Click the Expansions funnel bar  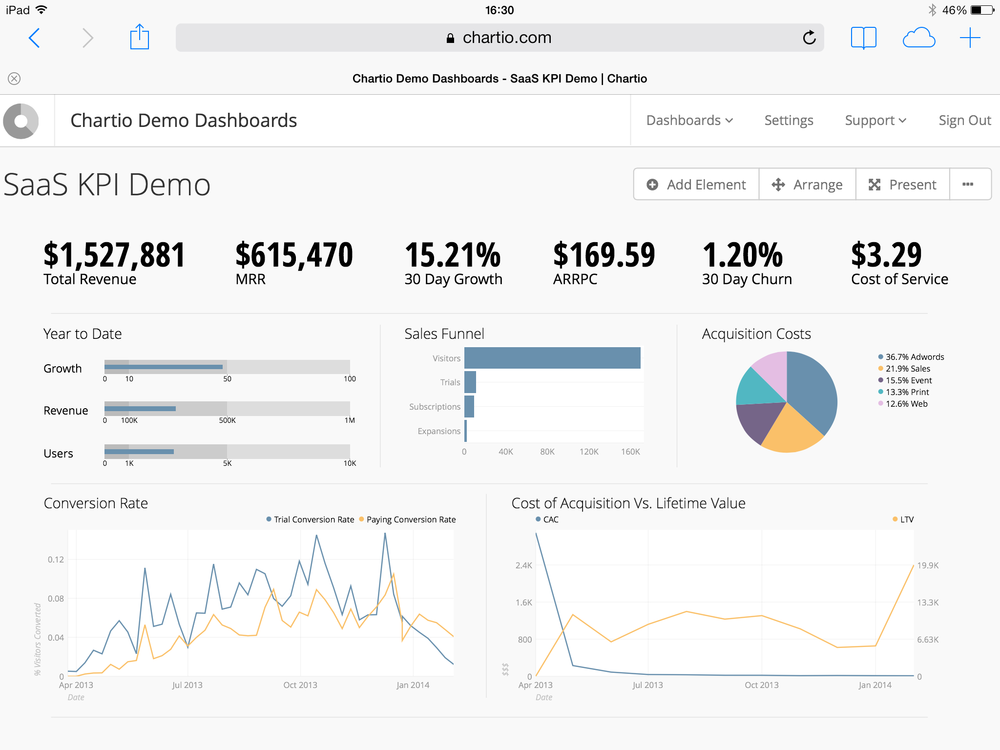coord(466,430)
